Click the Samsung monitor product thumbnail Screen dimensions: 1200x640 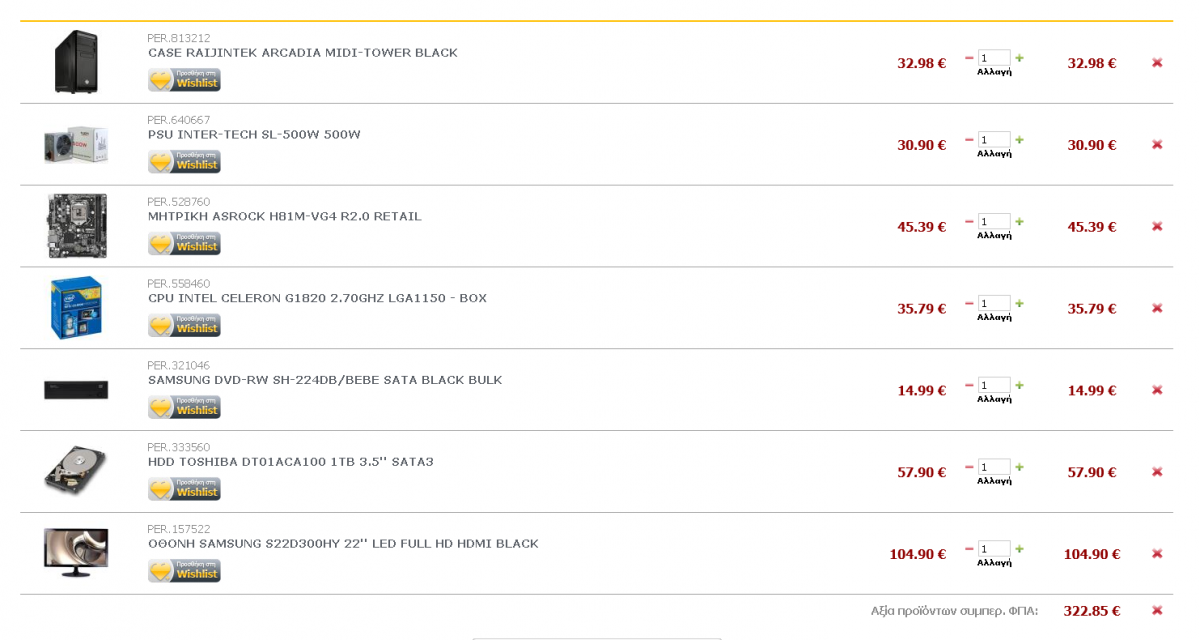76,553
